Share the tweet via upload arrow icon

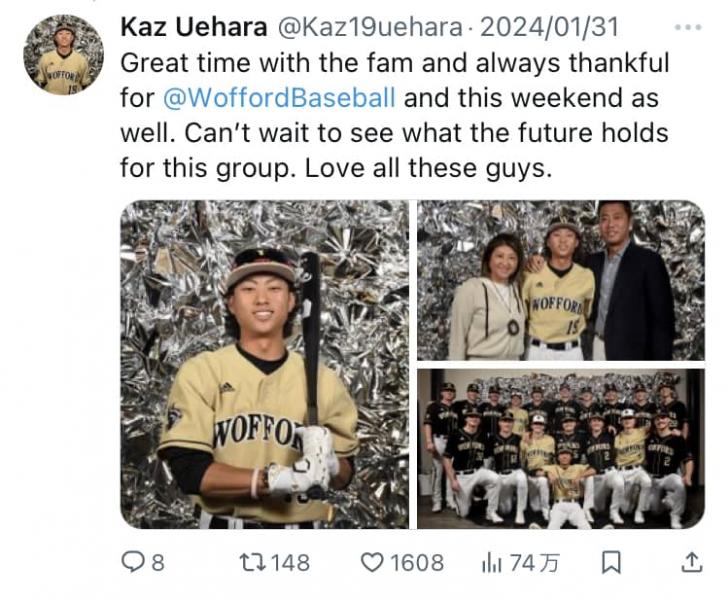[691, 563]
